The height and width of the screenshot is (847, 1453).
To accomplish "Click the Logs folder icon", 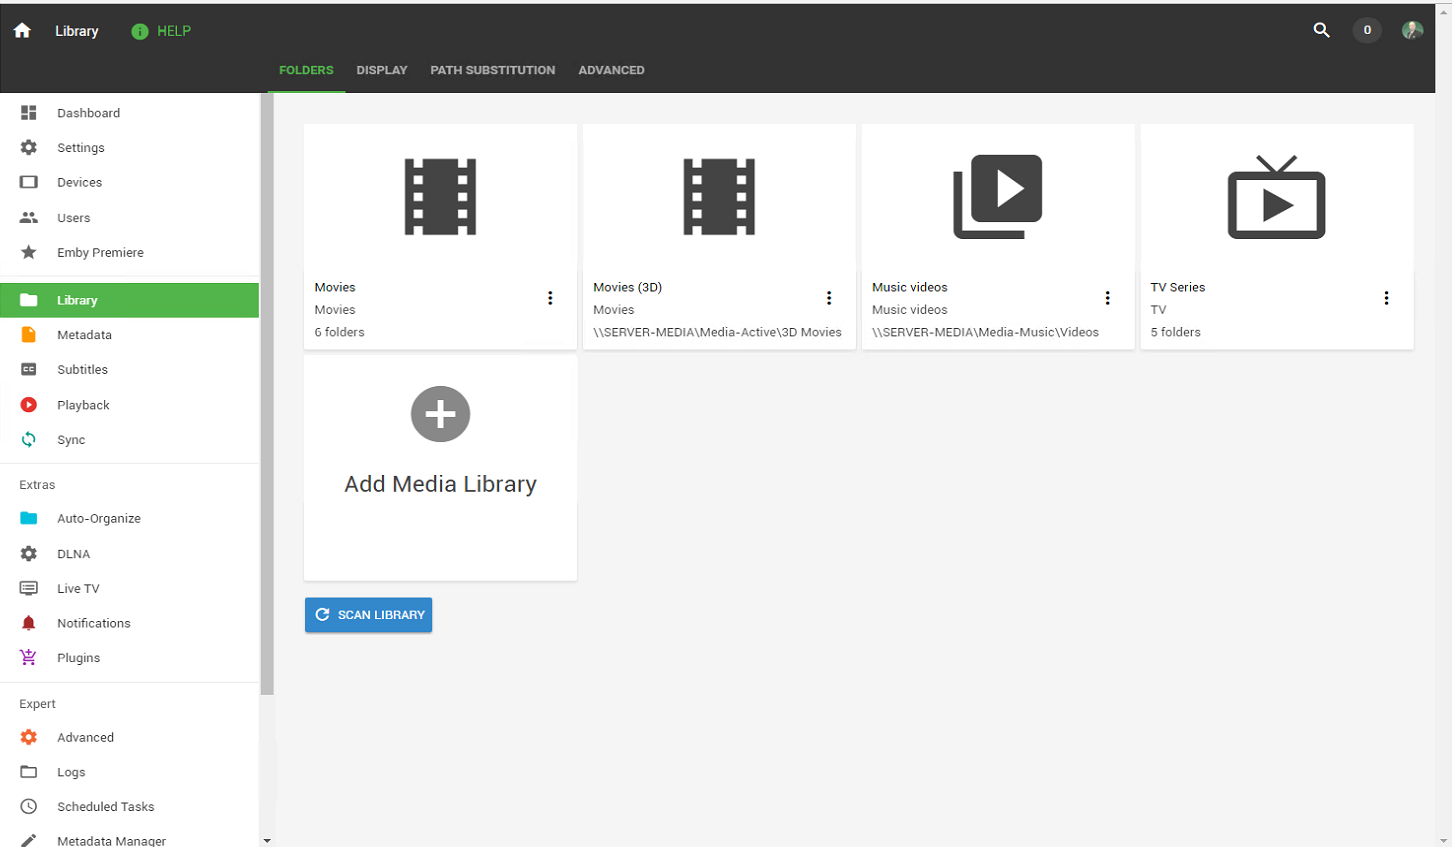I will pyautogui.click(x=29, y=772).
